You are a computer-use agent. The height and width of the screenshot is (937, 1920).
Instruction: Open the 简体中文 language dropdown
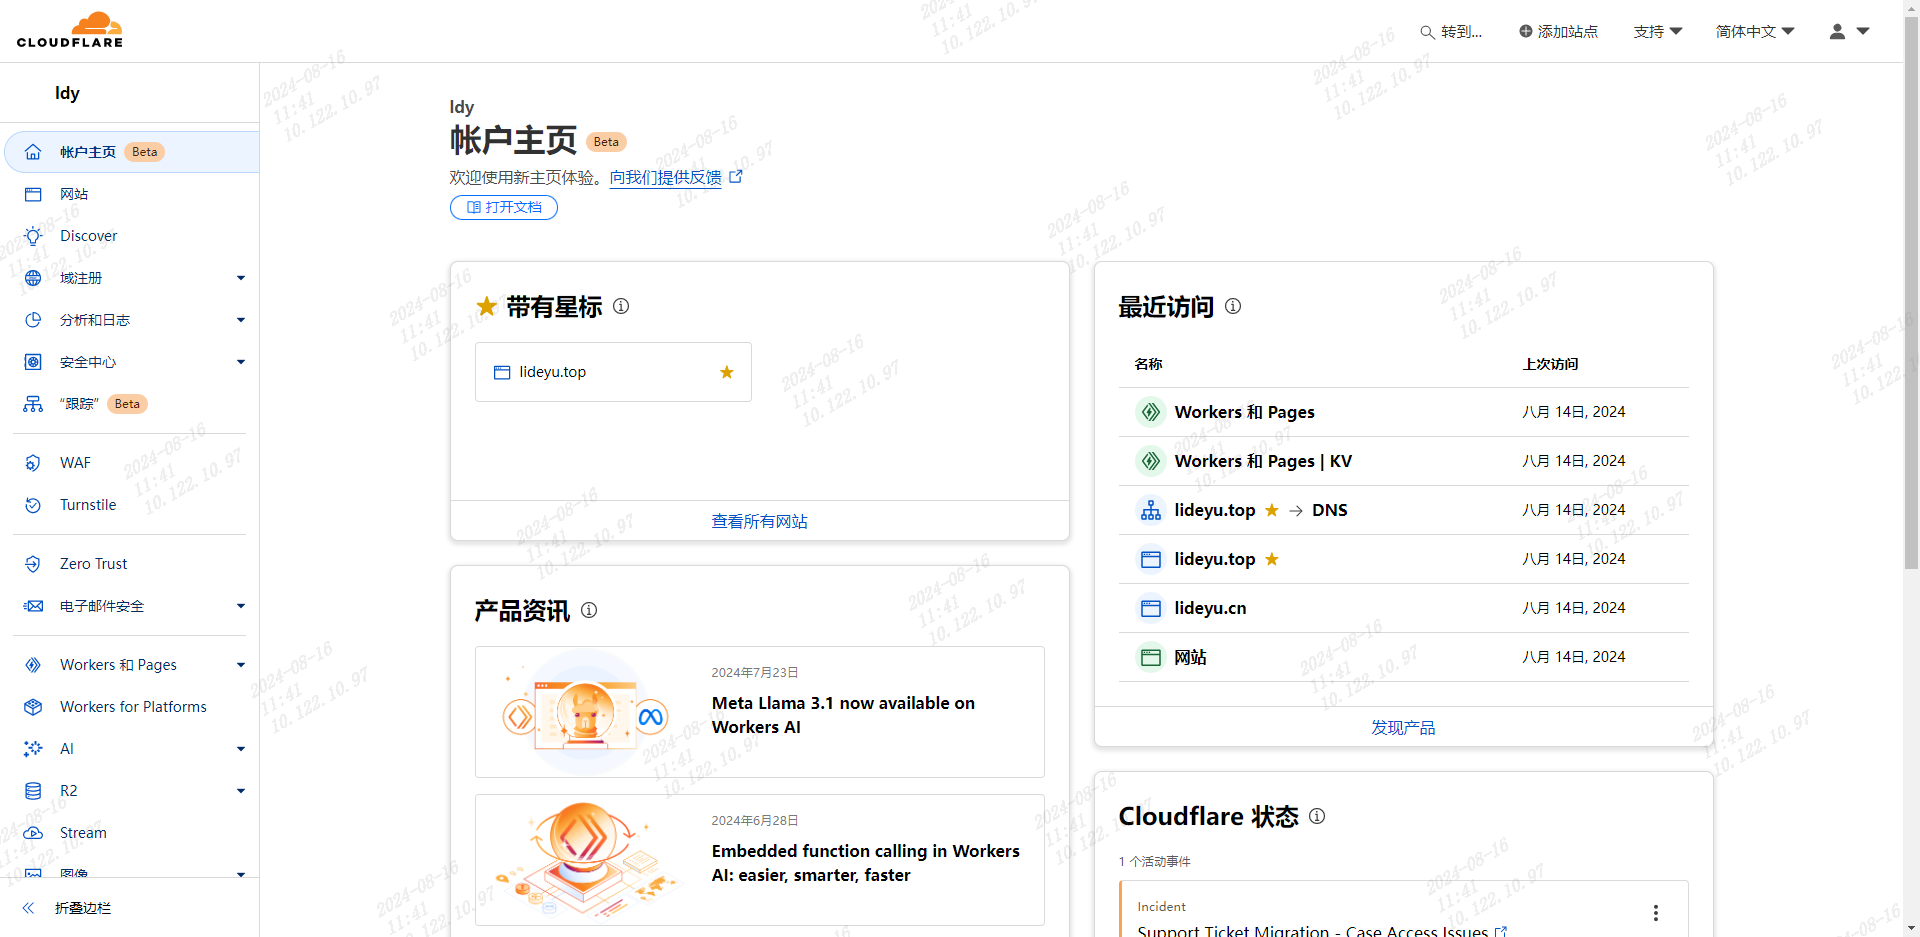point(1755,32)
